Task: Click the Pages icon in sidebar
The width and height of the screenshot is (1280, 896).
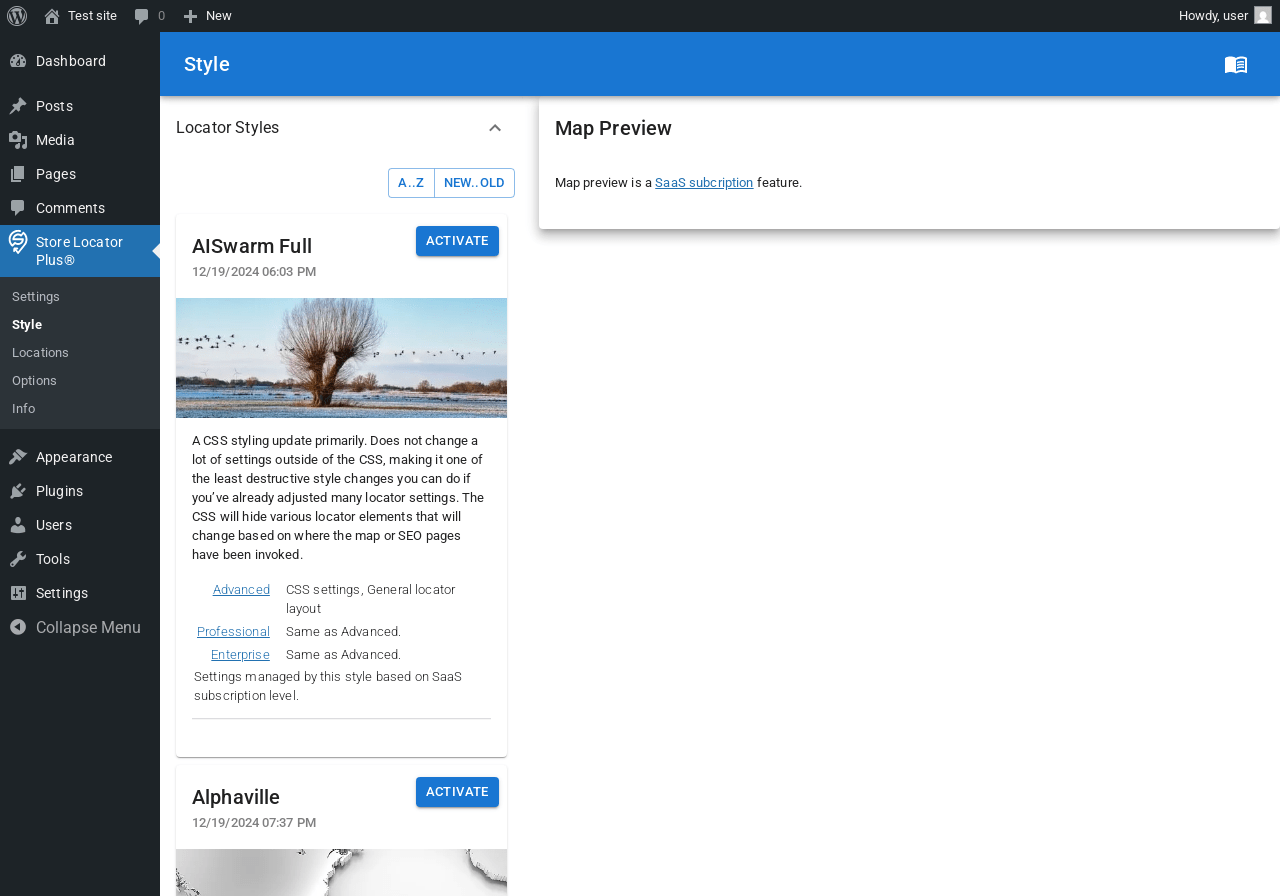Action: [18, 174]
